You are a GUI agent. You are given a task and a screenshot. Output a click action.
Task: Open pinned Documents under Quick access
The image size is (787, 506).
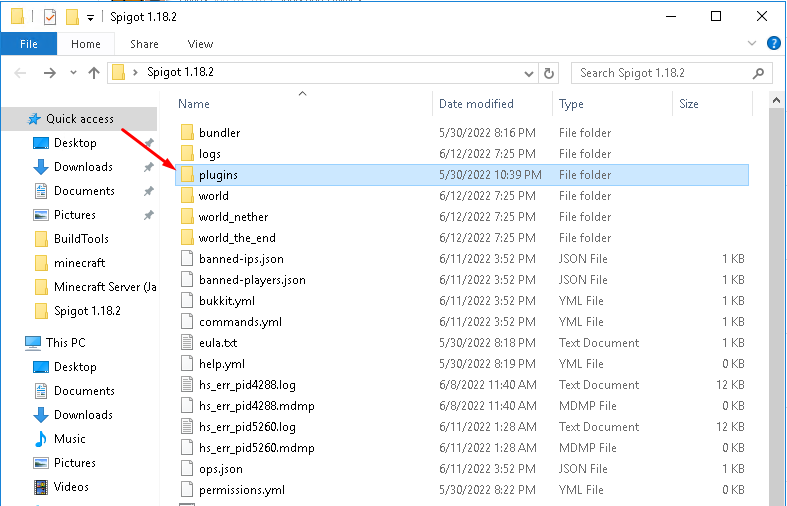[x=84, y=191]
